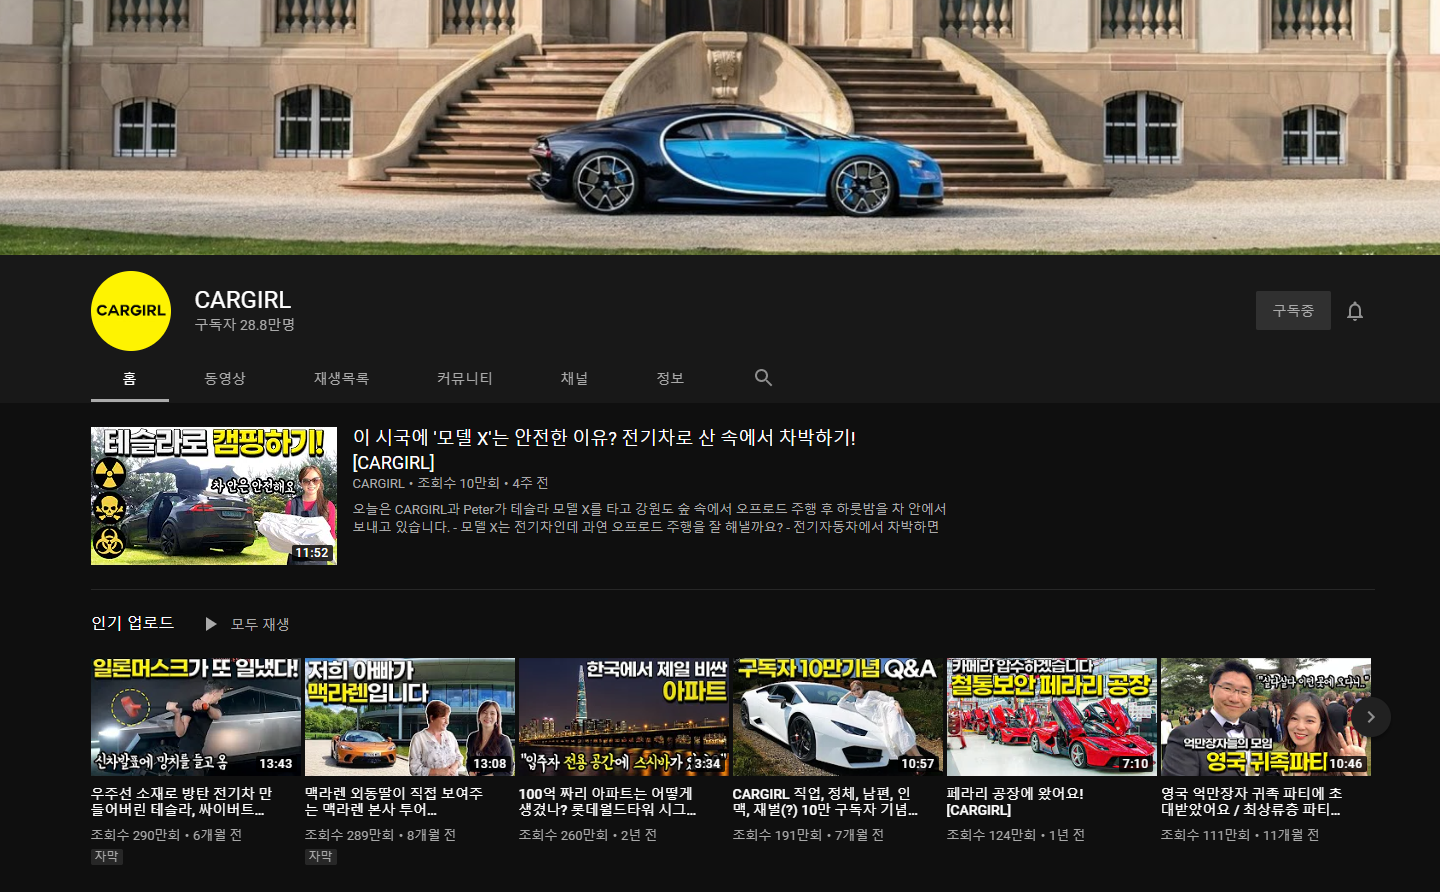Screen dimensions: 1440x892
Task: Click title 우주선 소재로 방탄 전기차
Action: (x=182, y=801)
